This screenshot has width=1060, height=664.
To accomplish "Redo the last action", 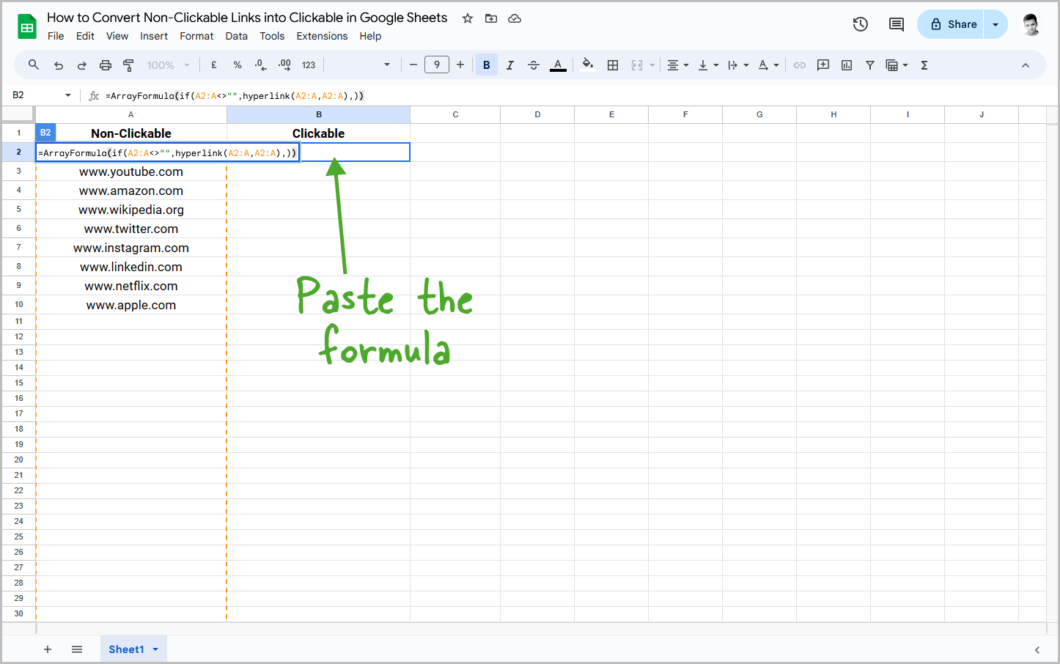I will coord(82,65).
